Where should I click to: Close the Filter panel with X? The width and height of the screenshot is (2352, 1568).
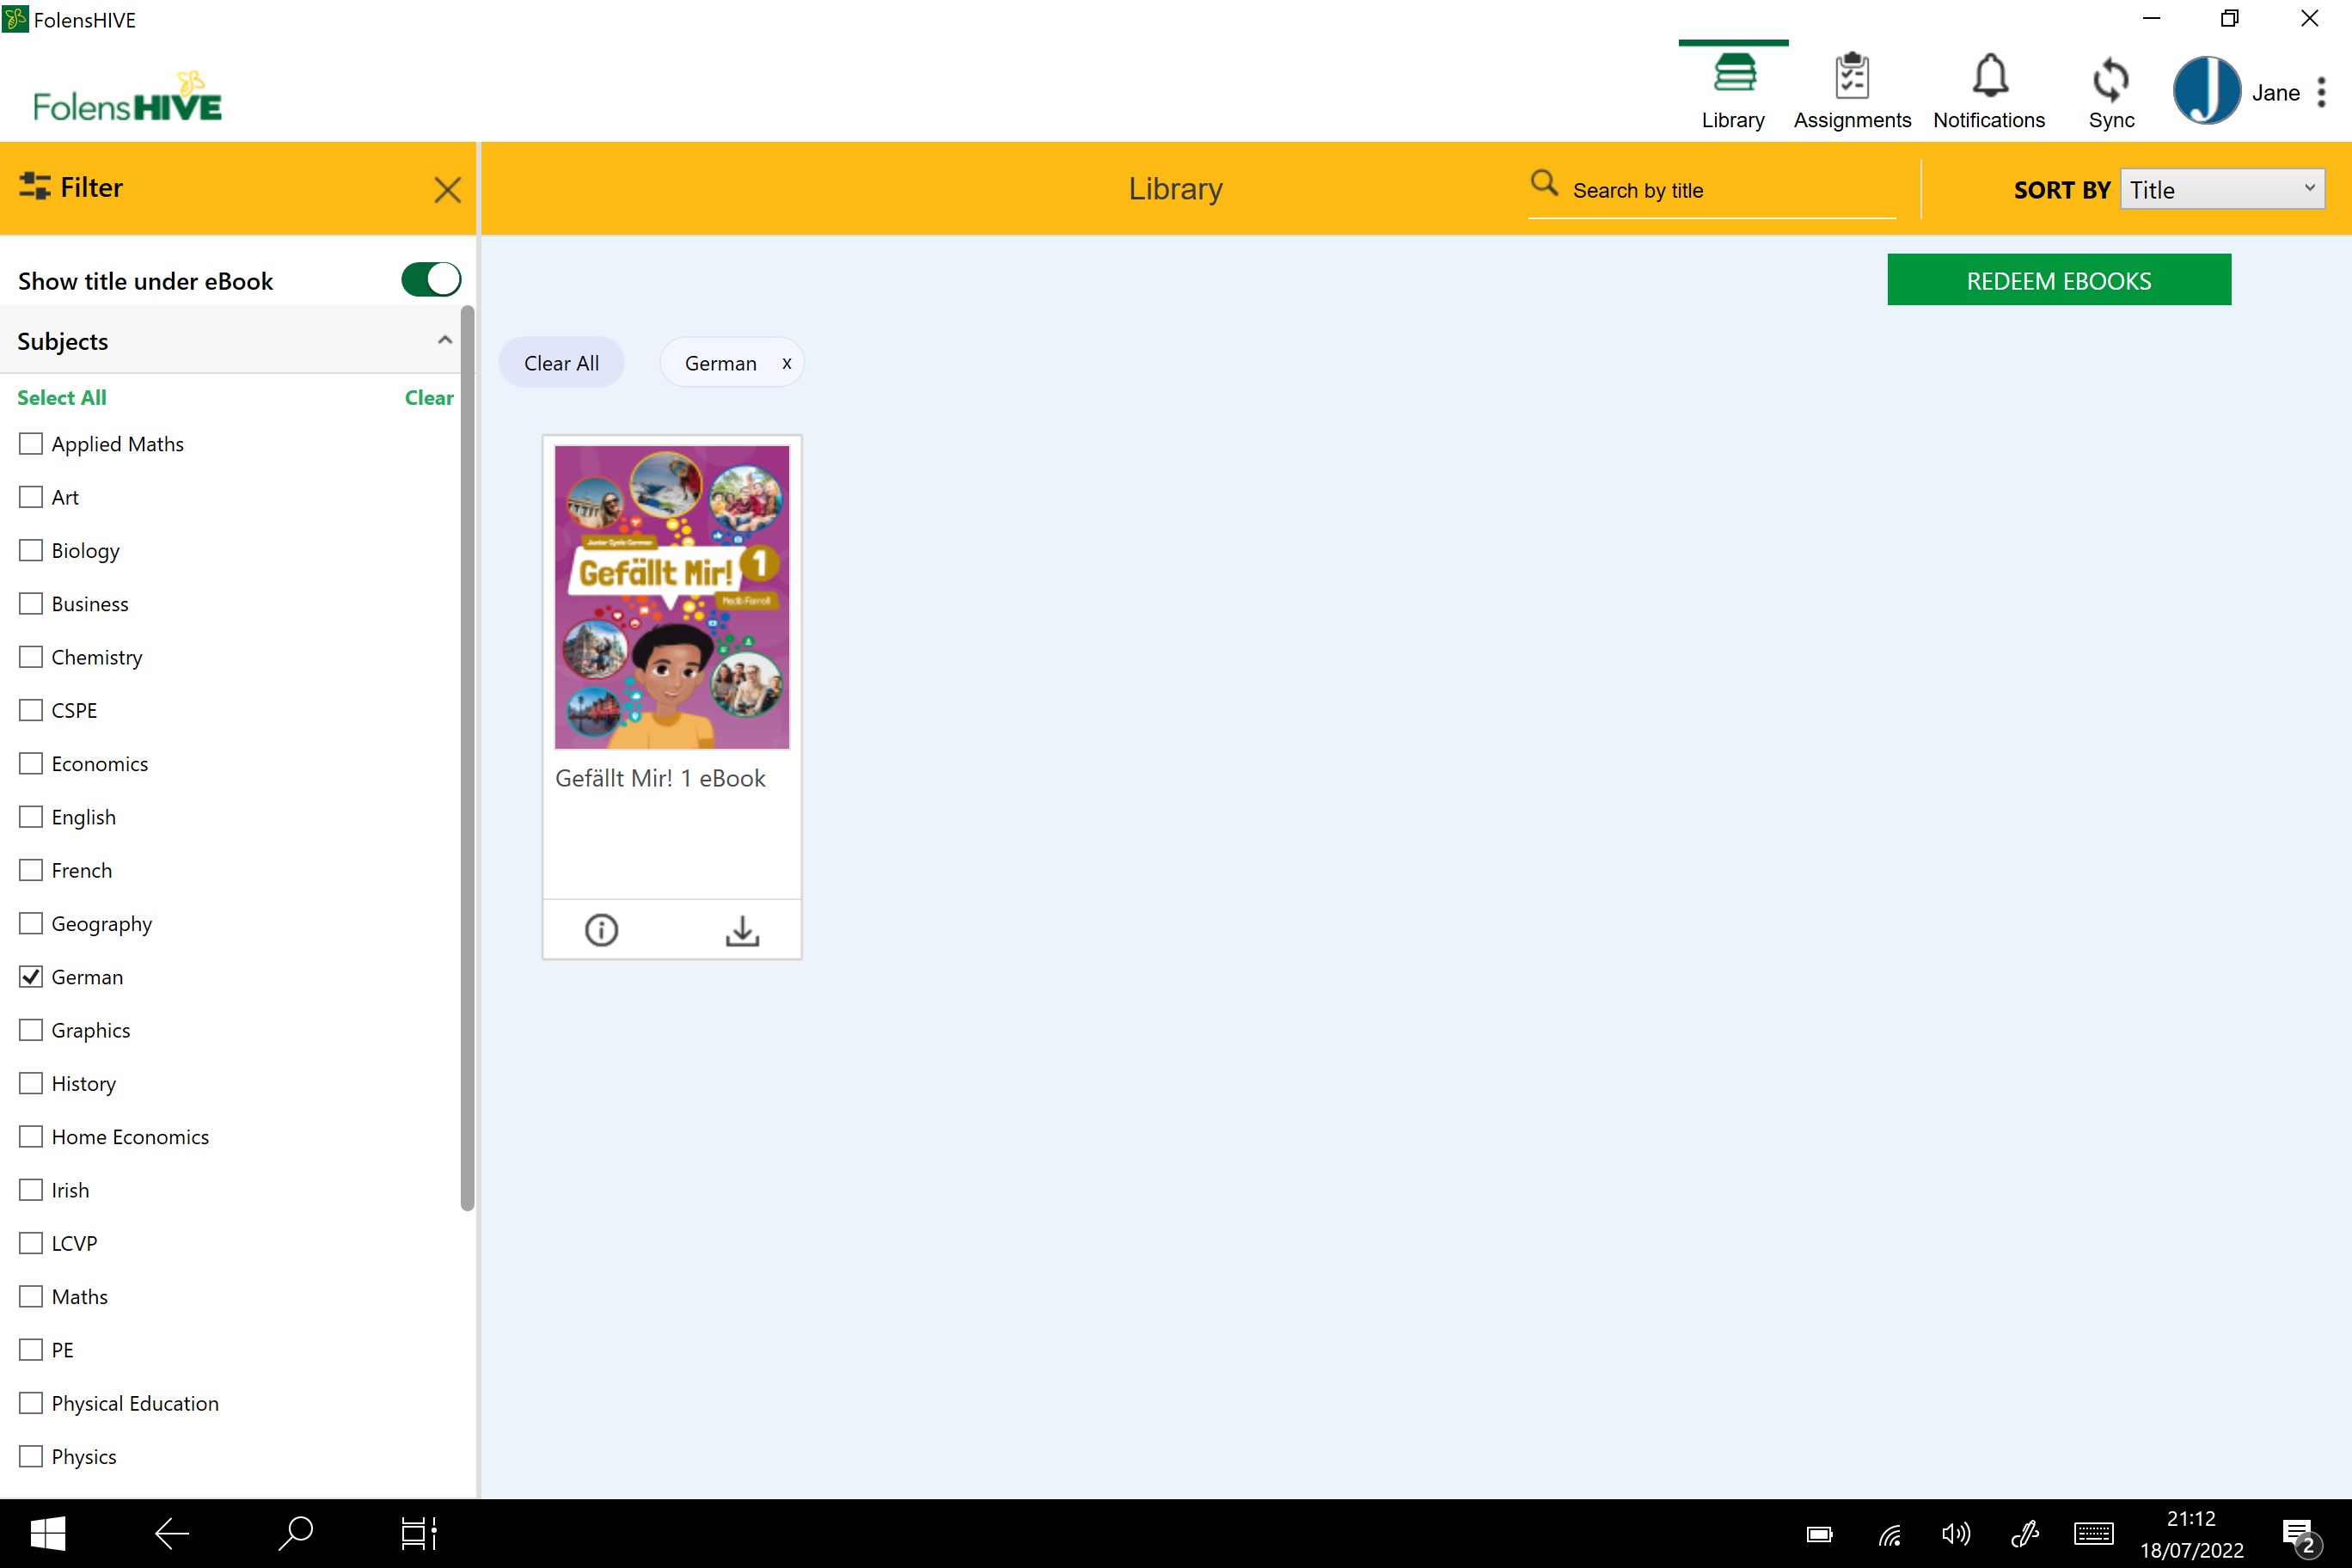point(447,190)
